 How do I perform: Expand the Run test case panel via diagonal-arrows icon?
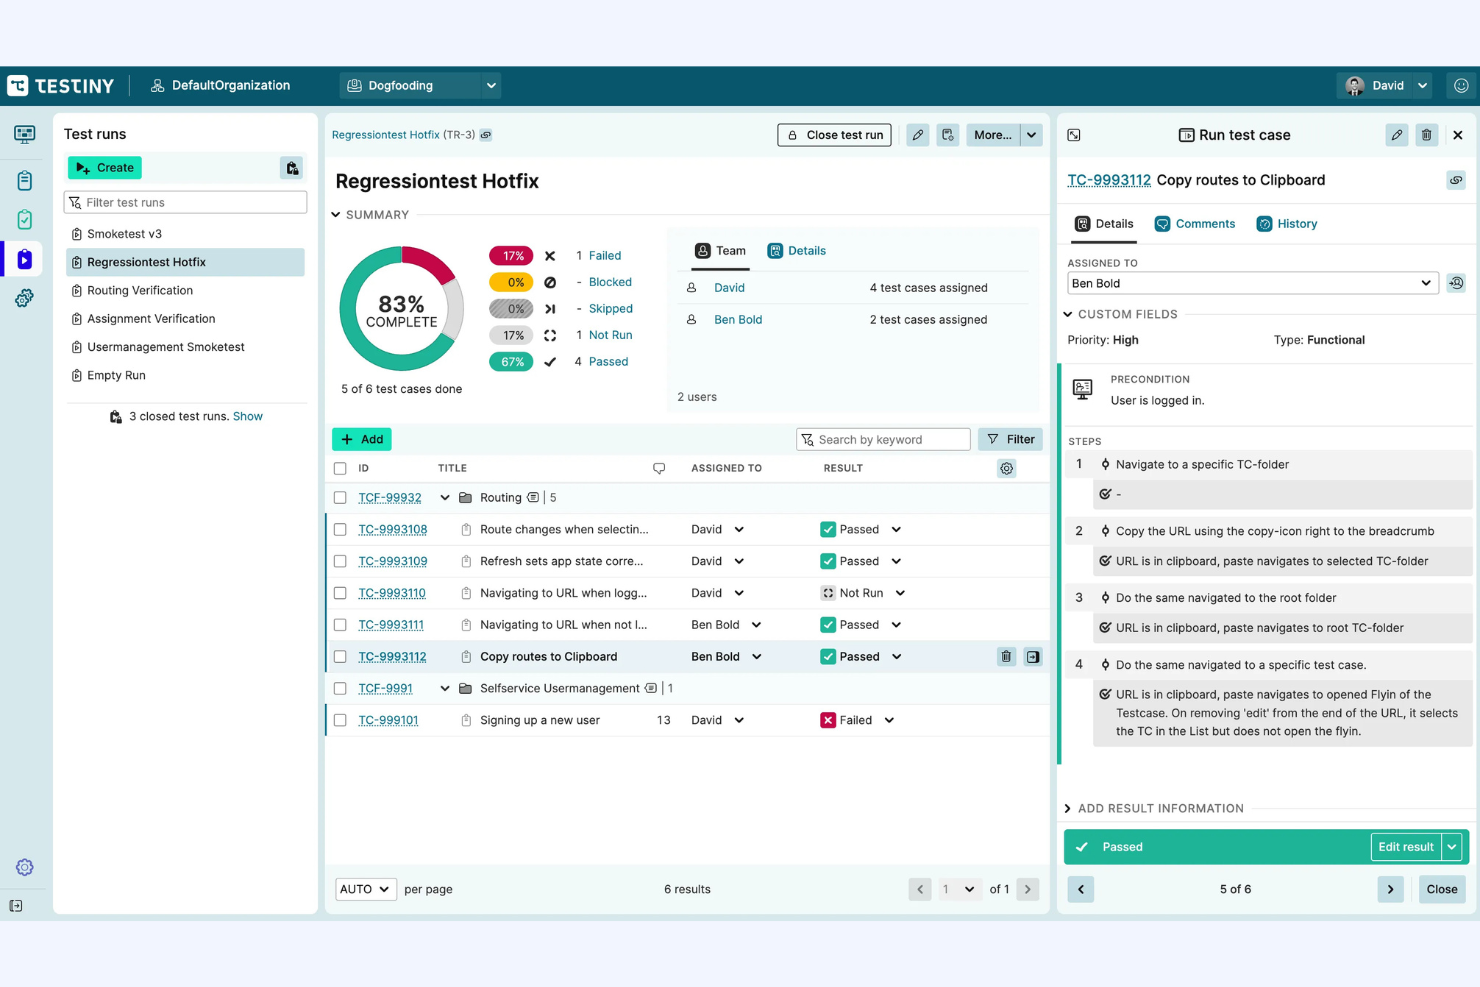[x=1073, y=134]
